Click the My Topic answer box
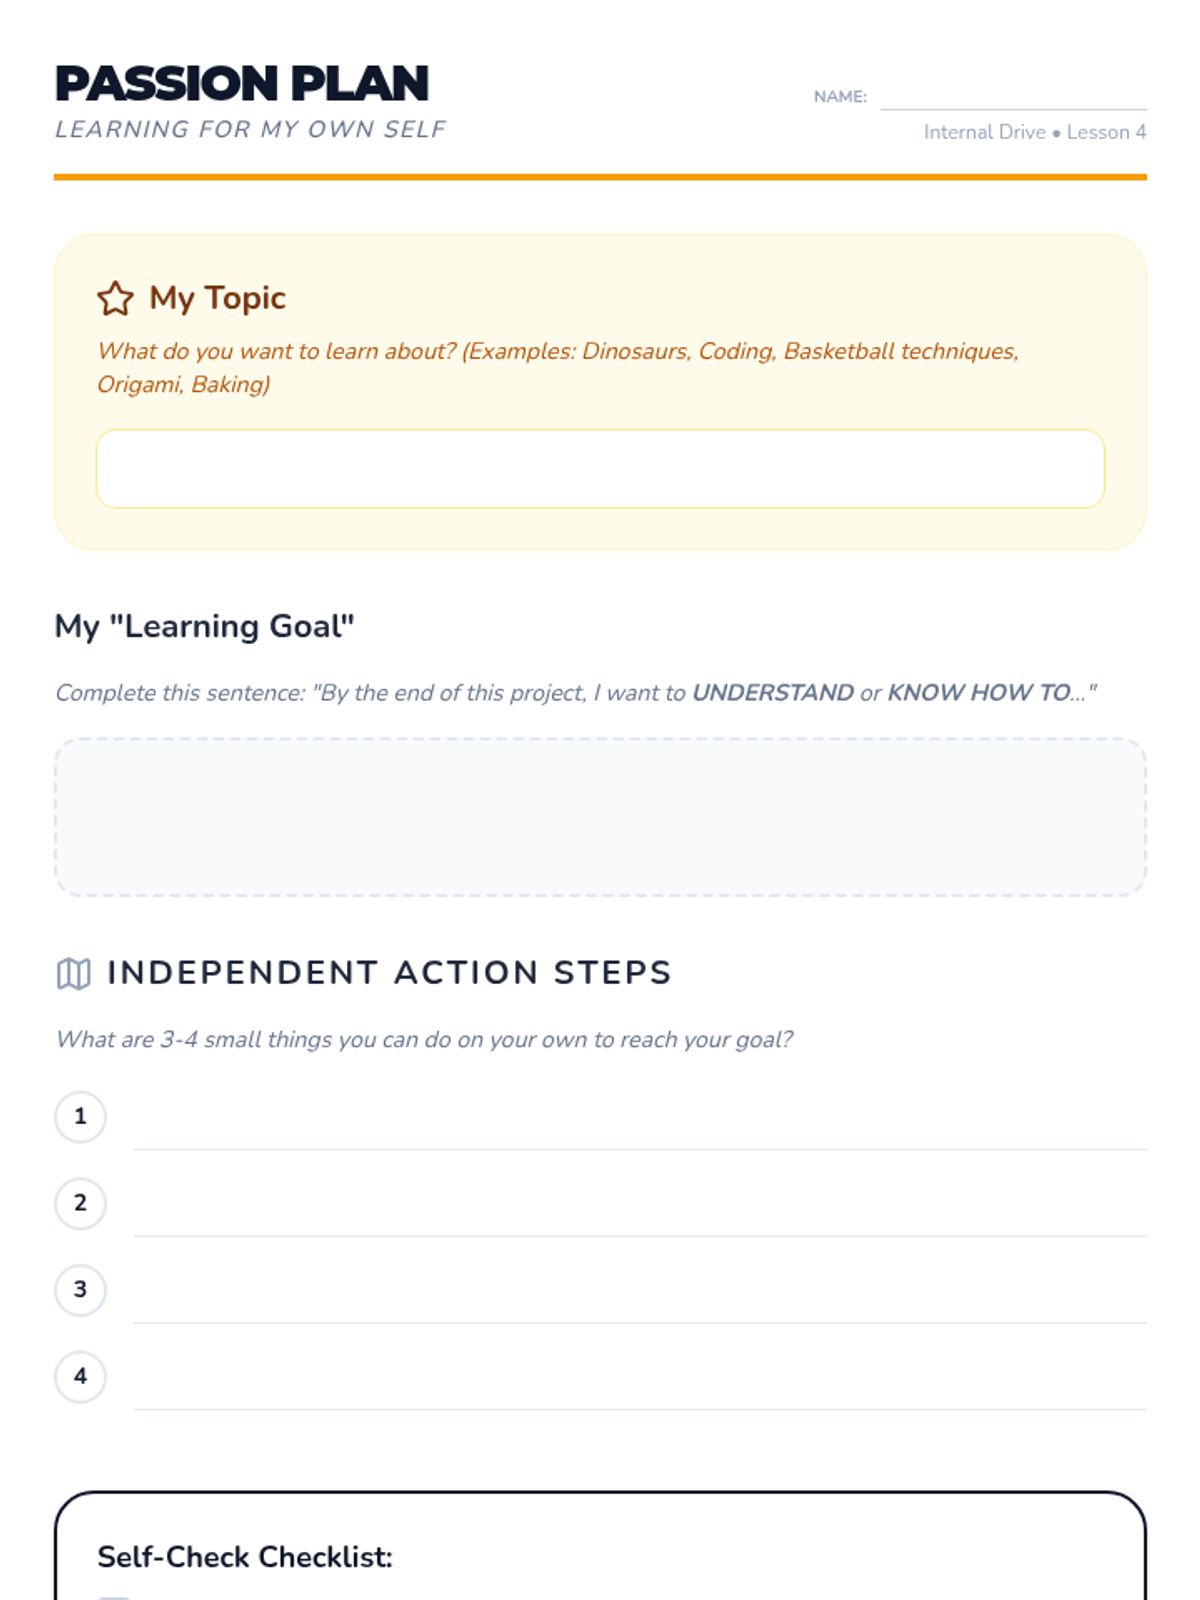The width and height of the screenshot is (1200, 1600). click(x=600, y=469)
